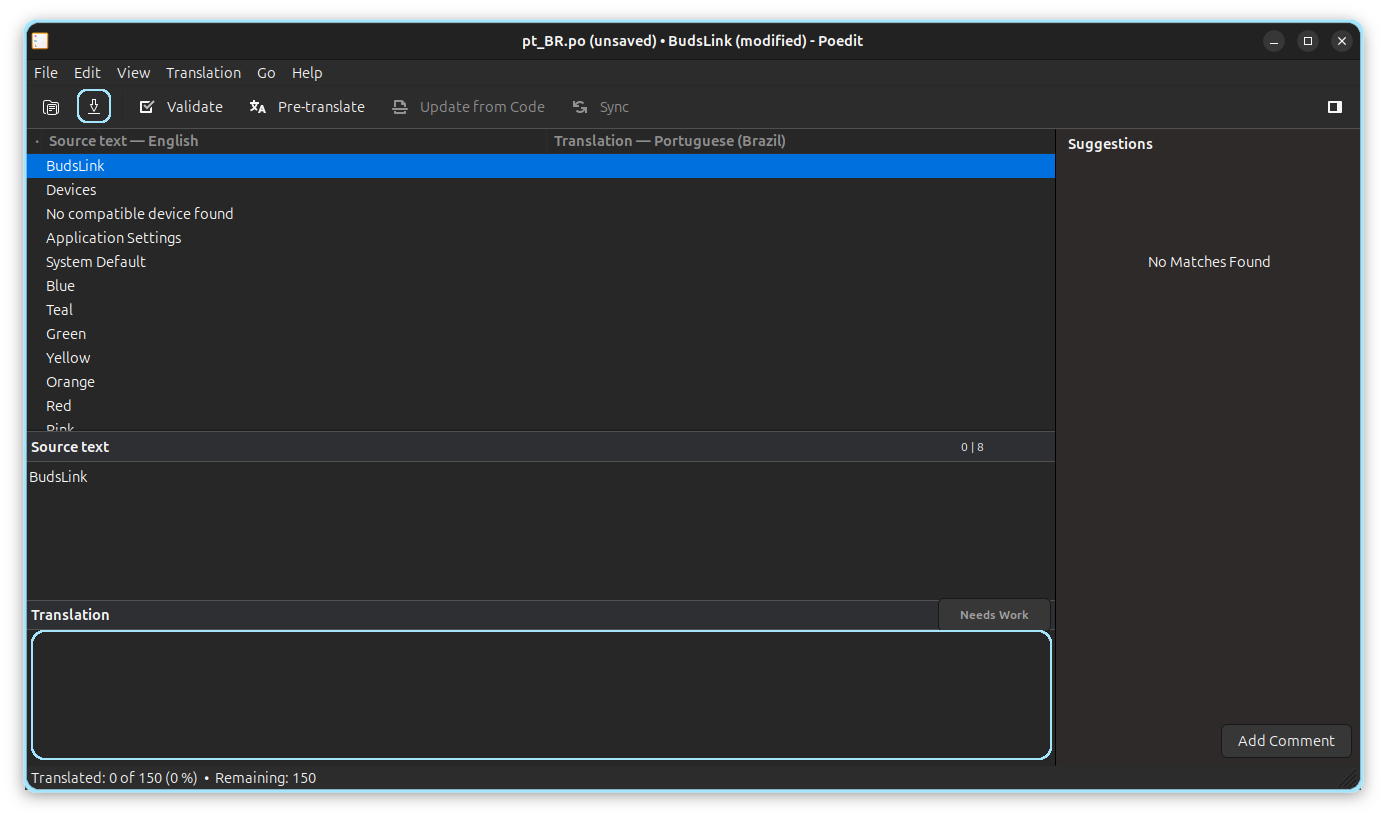This screenshot has width=1386, height=818.
Task: Click the Sync arrows icon
Action: [580, 107]
